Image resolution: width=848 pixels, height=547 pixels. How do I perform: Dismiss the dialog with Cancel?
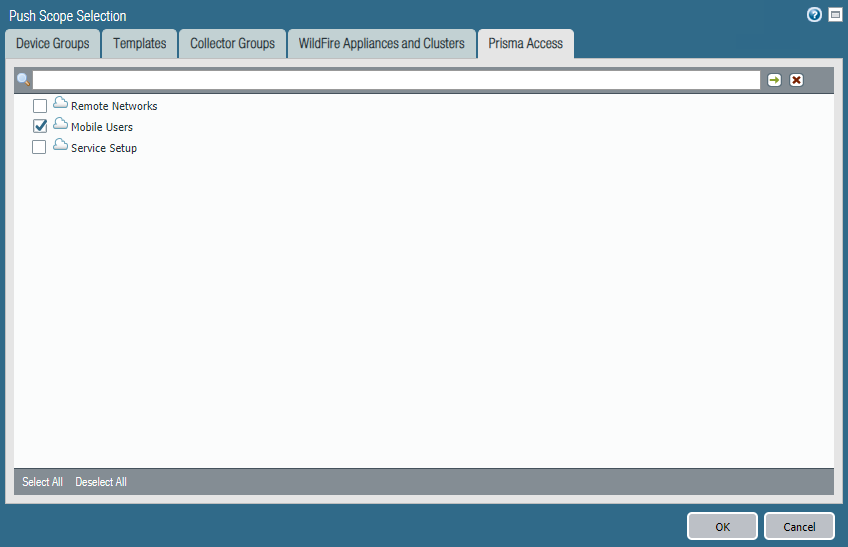tap(799, 526)
